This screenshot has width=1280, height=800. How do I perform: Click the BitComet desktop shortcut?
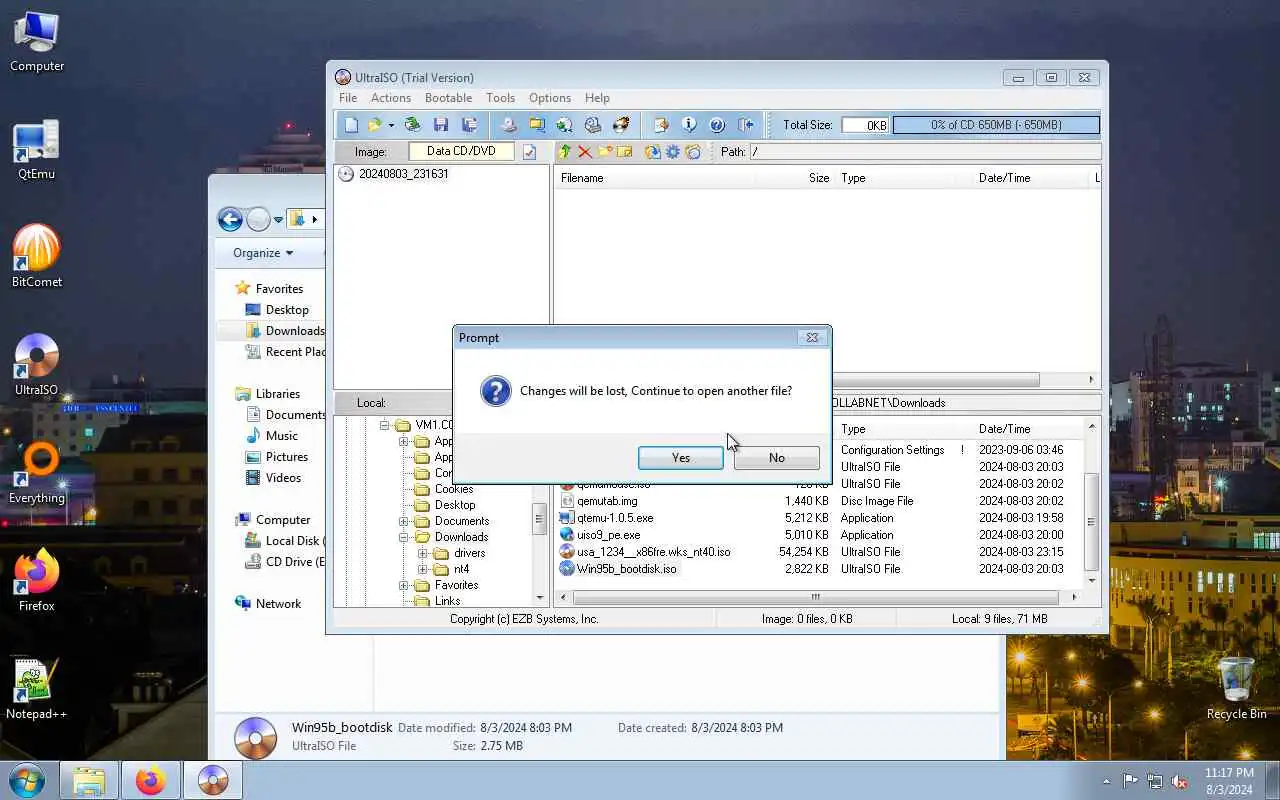point(36,257)
